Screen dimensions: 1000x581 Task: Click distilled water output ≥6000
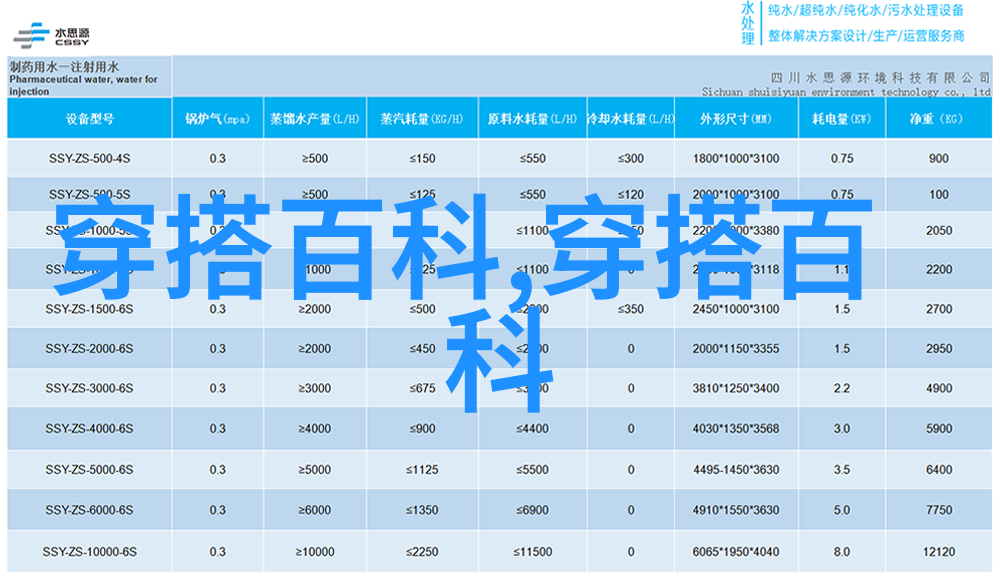pyautogui.click(x=314, y=510)
